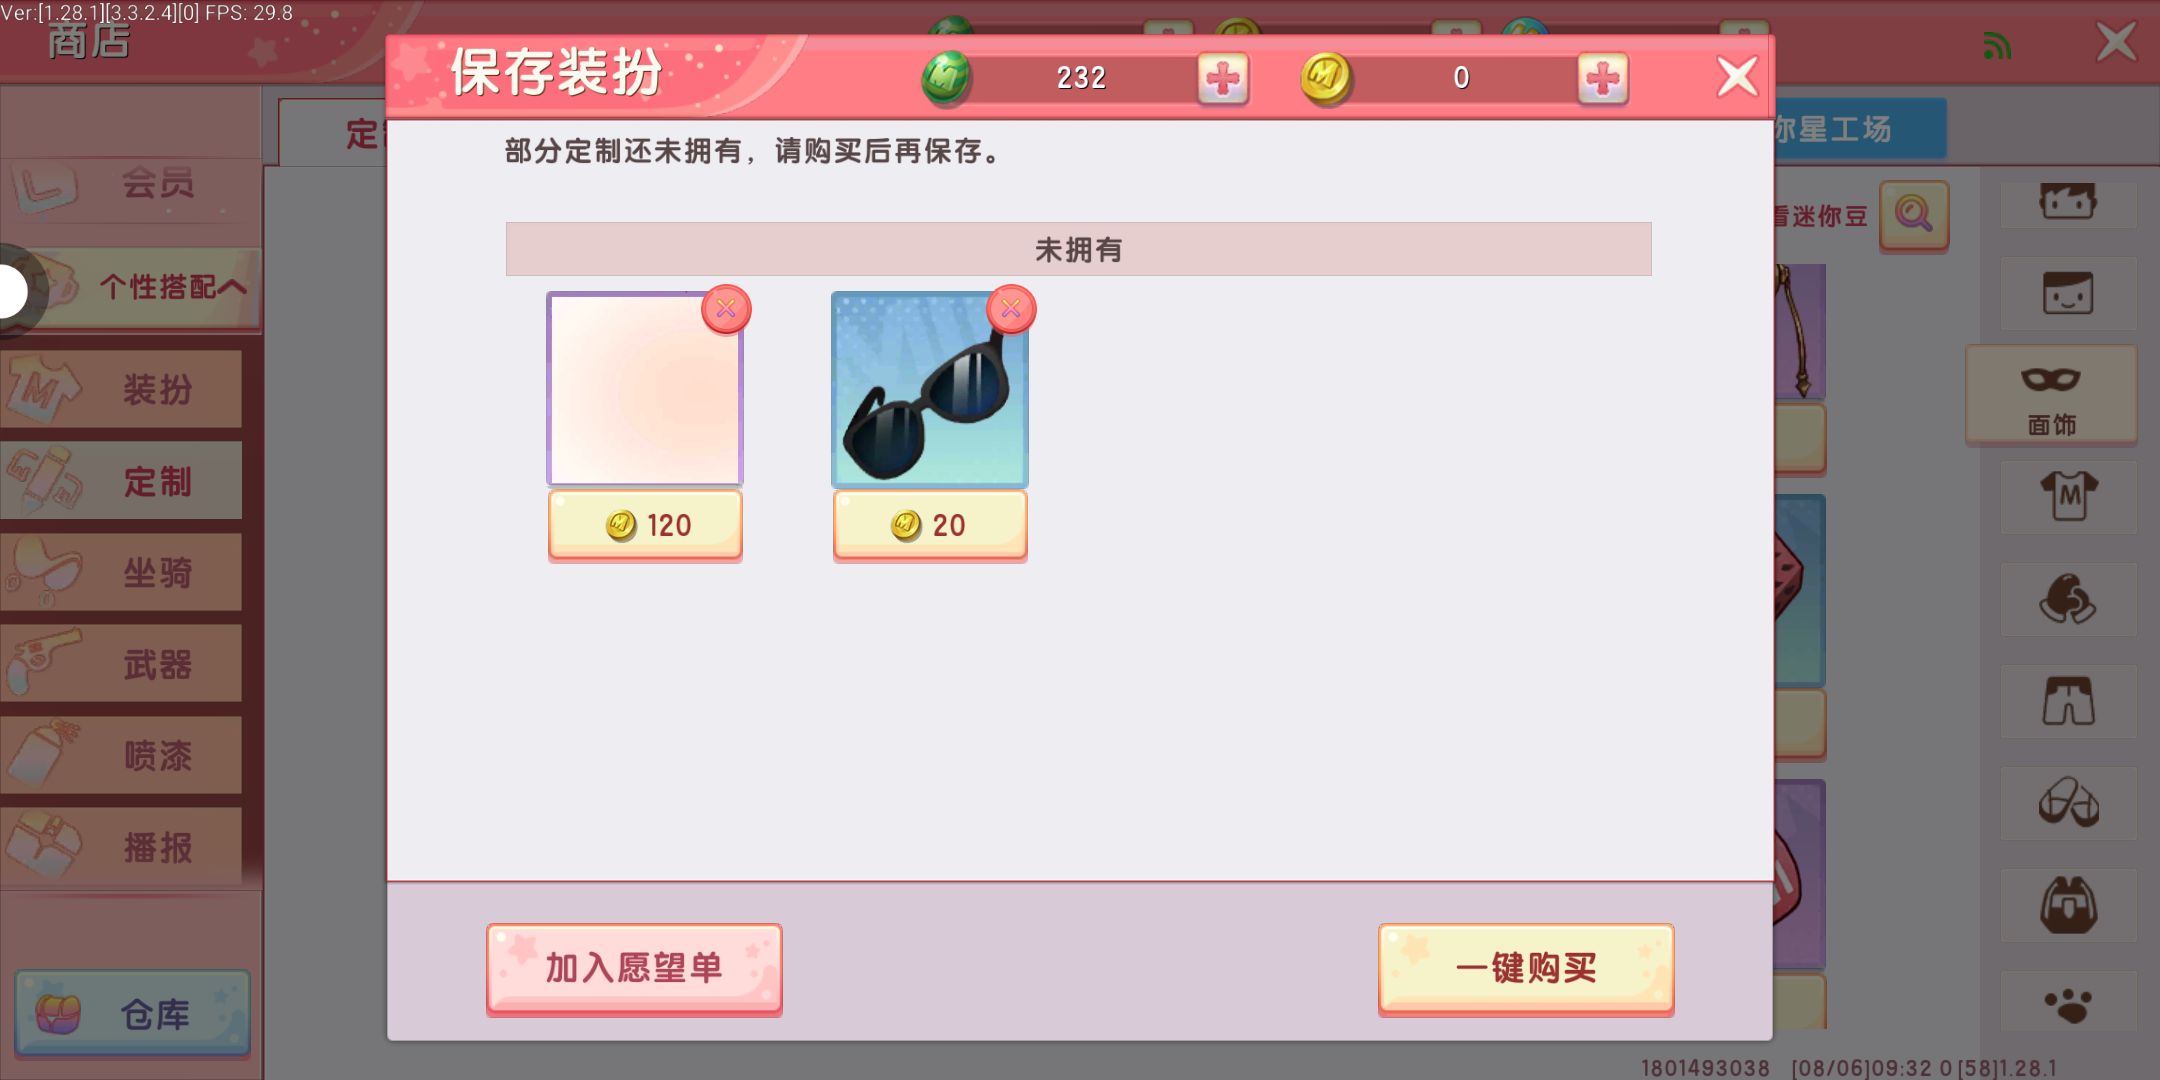This screenshot has width=2160, height=1080.
Task: Open the 装扮 sidebar tab
Action: click(x=121, y=389)
